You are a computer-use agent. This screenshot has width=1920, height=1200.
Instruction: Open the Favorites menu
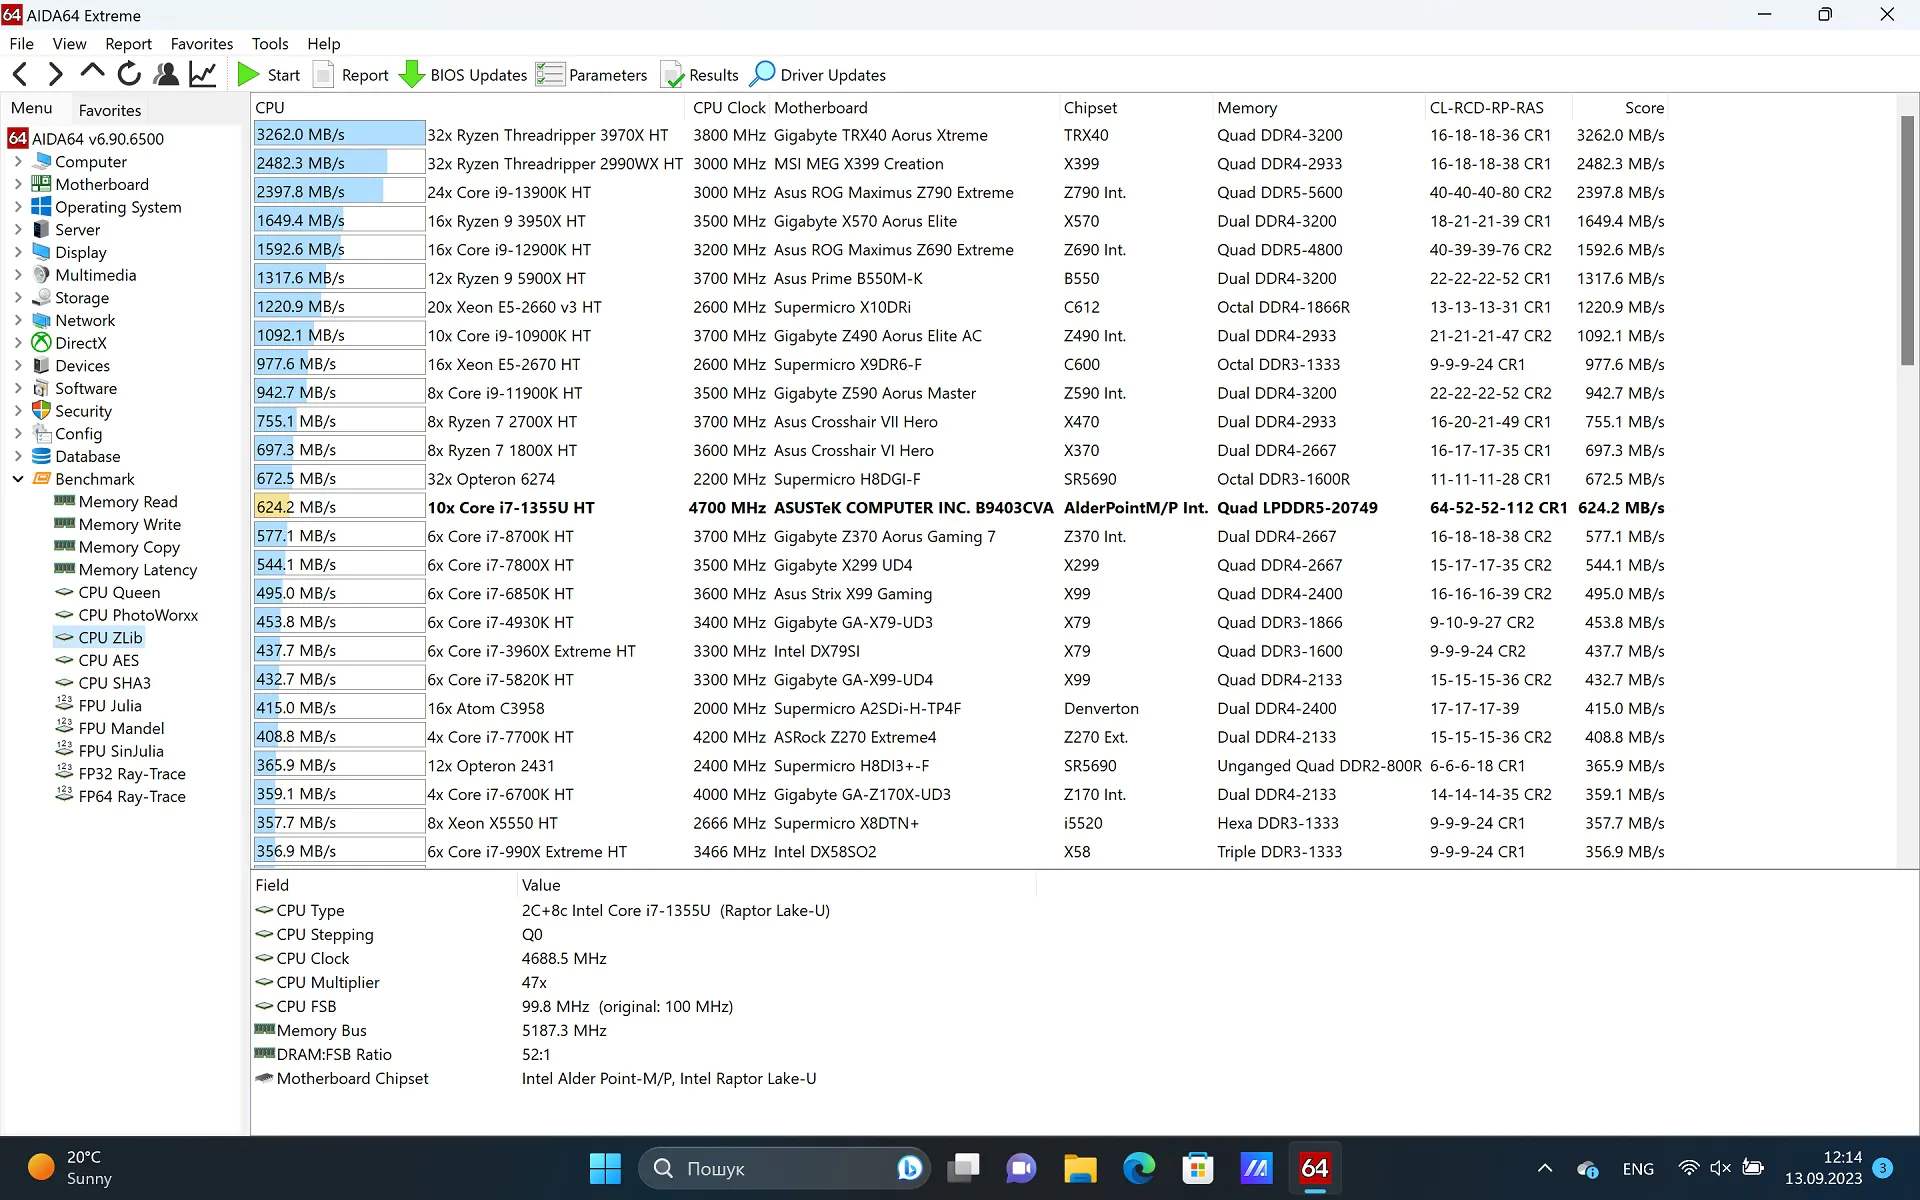click(x=202, y=44)
